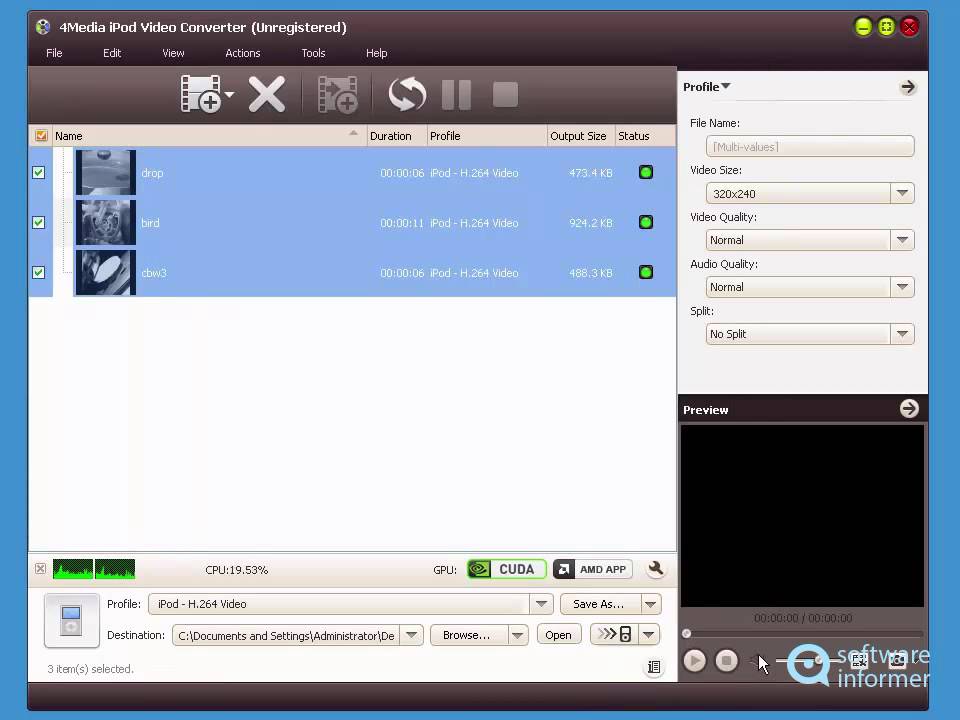Viewport: 960px width, 720px height.
Task: Open the Tools menu
Action: point(313,53)
